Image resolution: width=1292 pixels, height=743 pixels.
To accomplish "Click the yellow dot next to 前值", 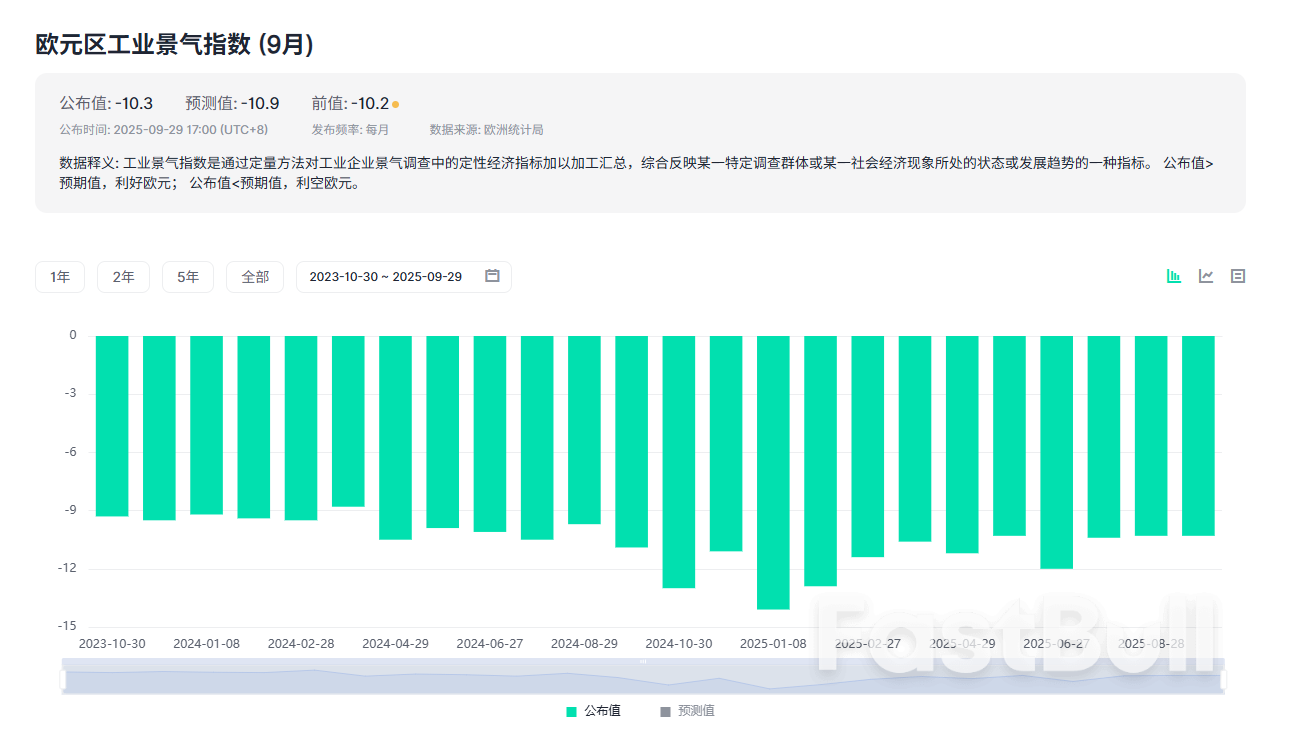I will [396, 102].
